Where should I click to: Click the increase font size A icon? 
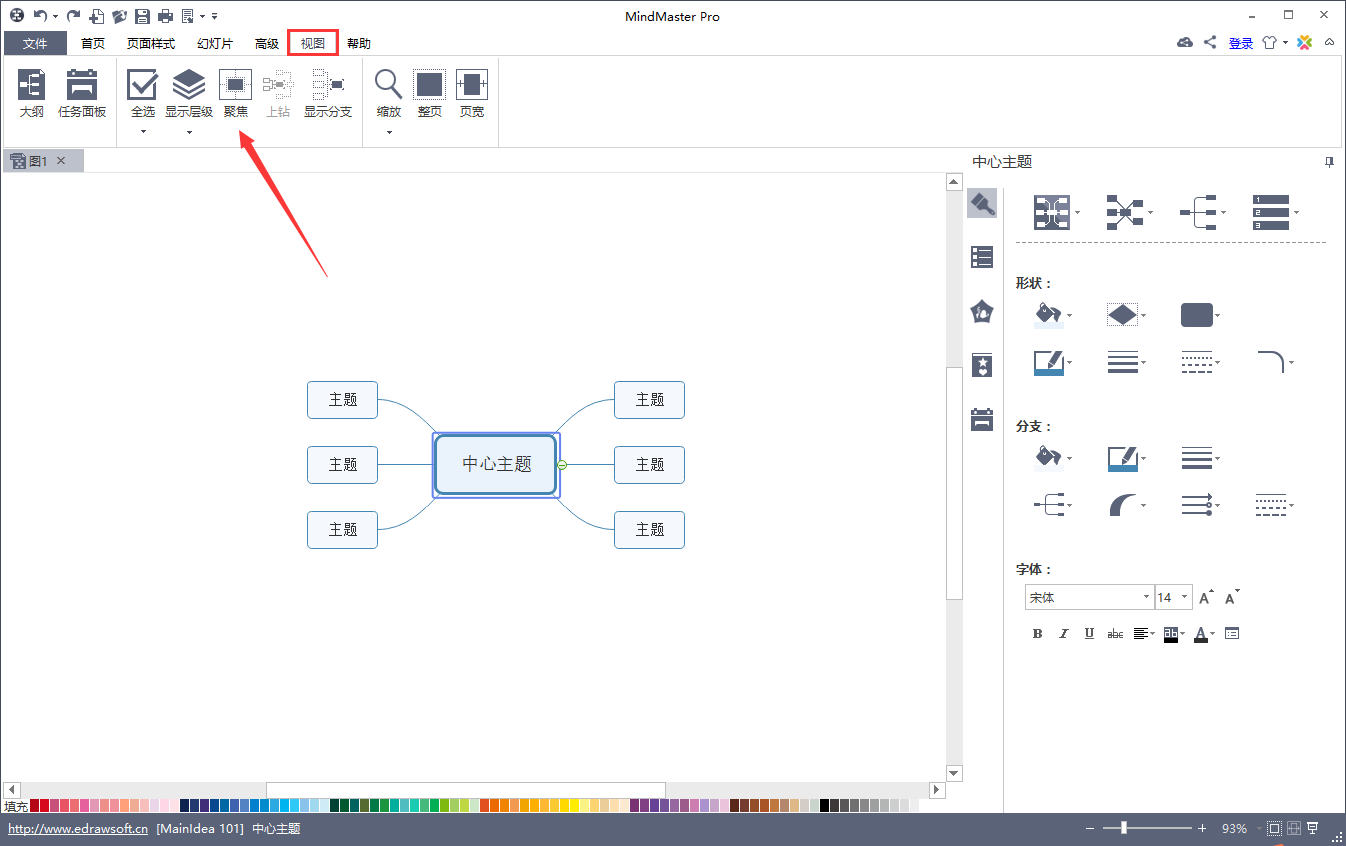point(1206,597)
